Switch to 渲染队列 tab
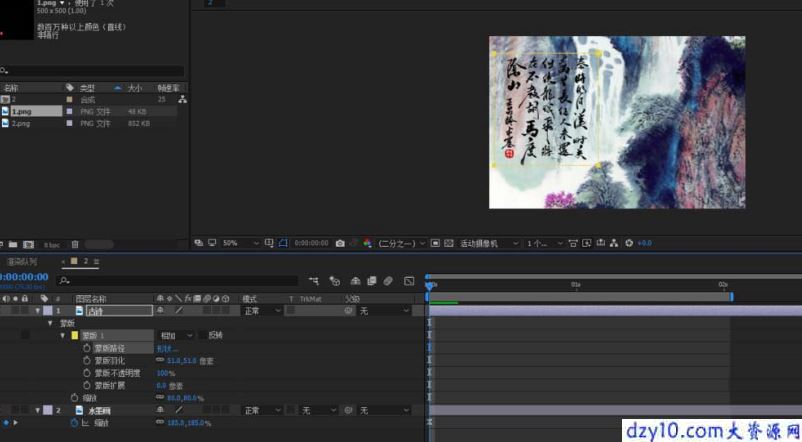 tap(21, 262)
